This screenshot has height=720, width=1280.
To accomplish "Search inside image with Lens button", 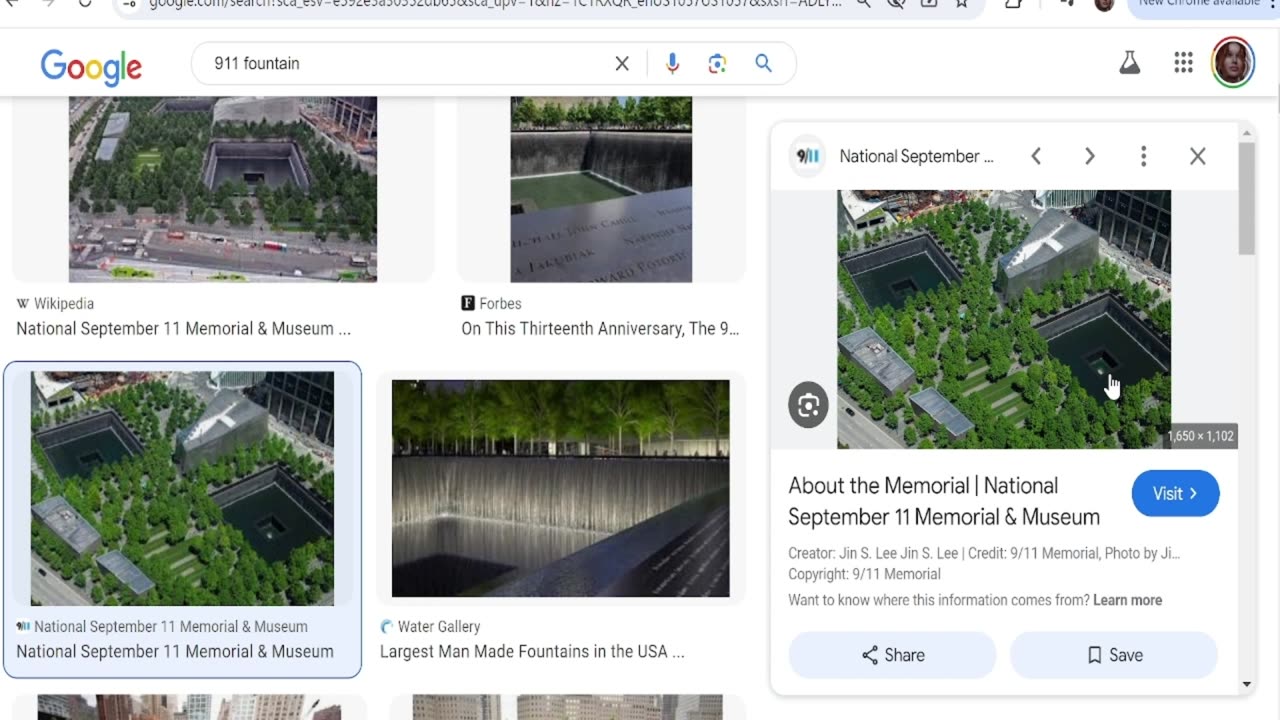I will coord(808,405).
